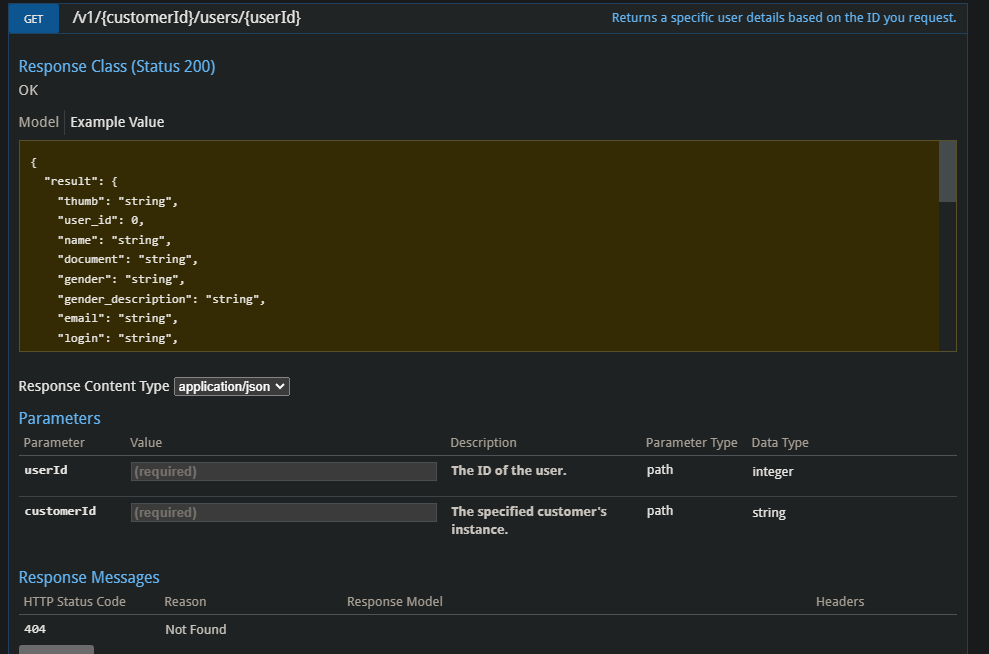Screen dimensions: 989x654
Task: Click the HTTP Status Code column header
Action: click(x=74, y=602)
